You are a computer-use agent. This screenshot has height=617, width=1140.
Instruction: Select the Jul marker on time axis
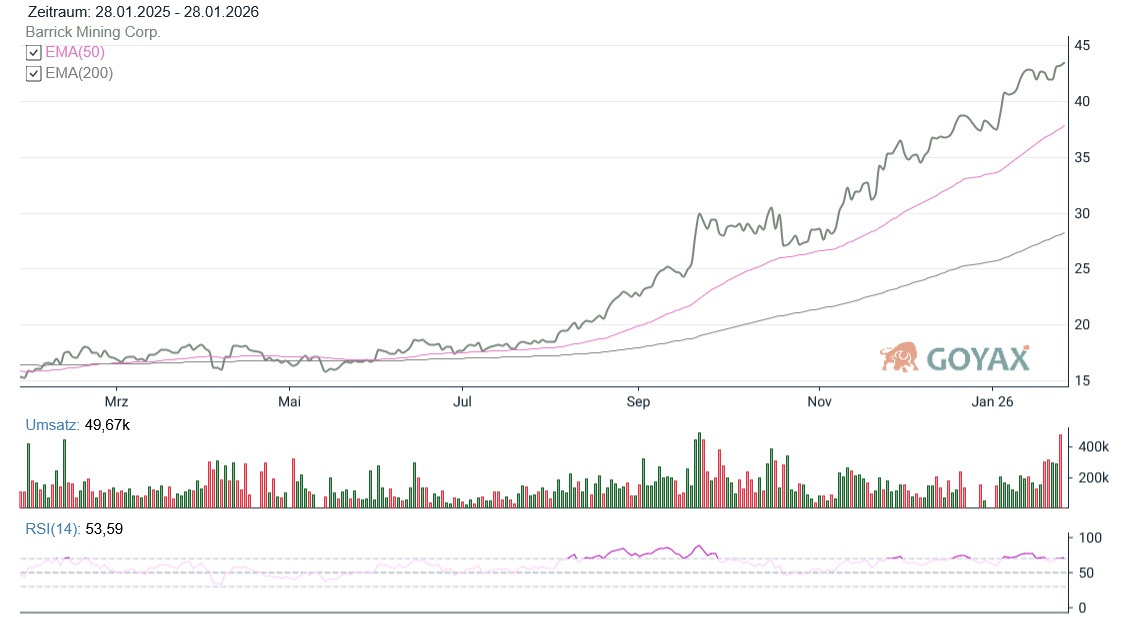[462, 402]
